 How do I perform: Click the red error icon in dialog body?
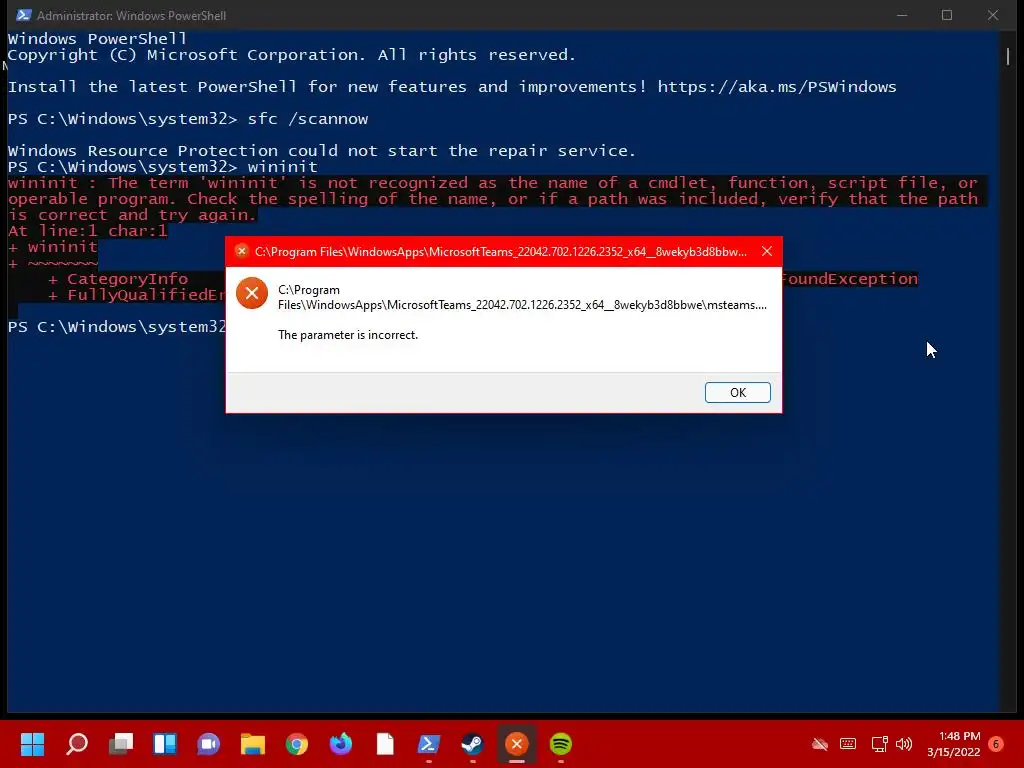tap(252, 293)
